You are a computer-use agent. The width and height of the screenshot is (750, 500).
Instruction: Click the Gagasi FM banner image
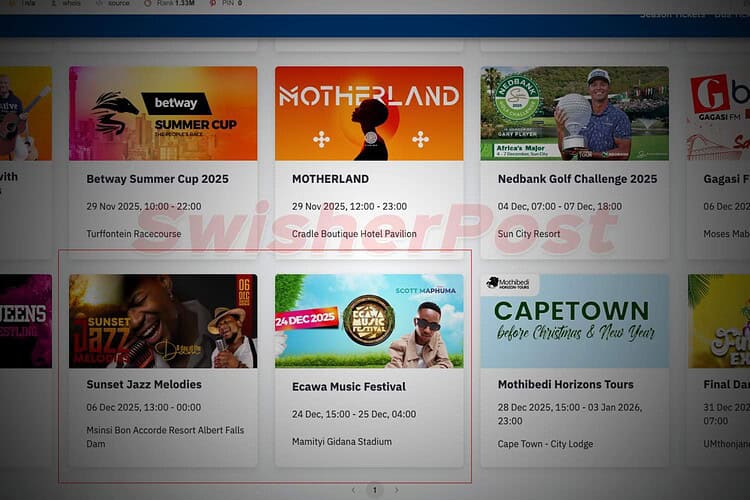718,113
